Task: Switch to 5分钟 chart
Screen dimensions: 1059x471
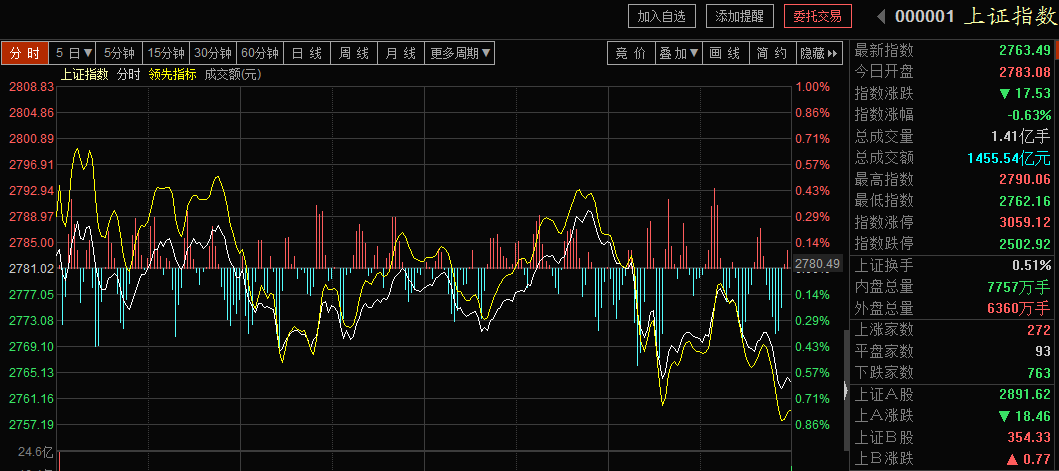Action: click(x=119, y=53)
